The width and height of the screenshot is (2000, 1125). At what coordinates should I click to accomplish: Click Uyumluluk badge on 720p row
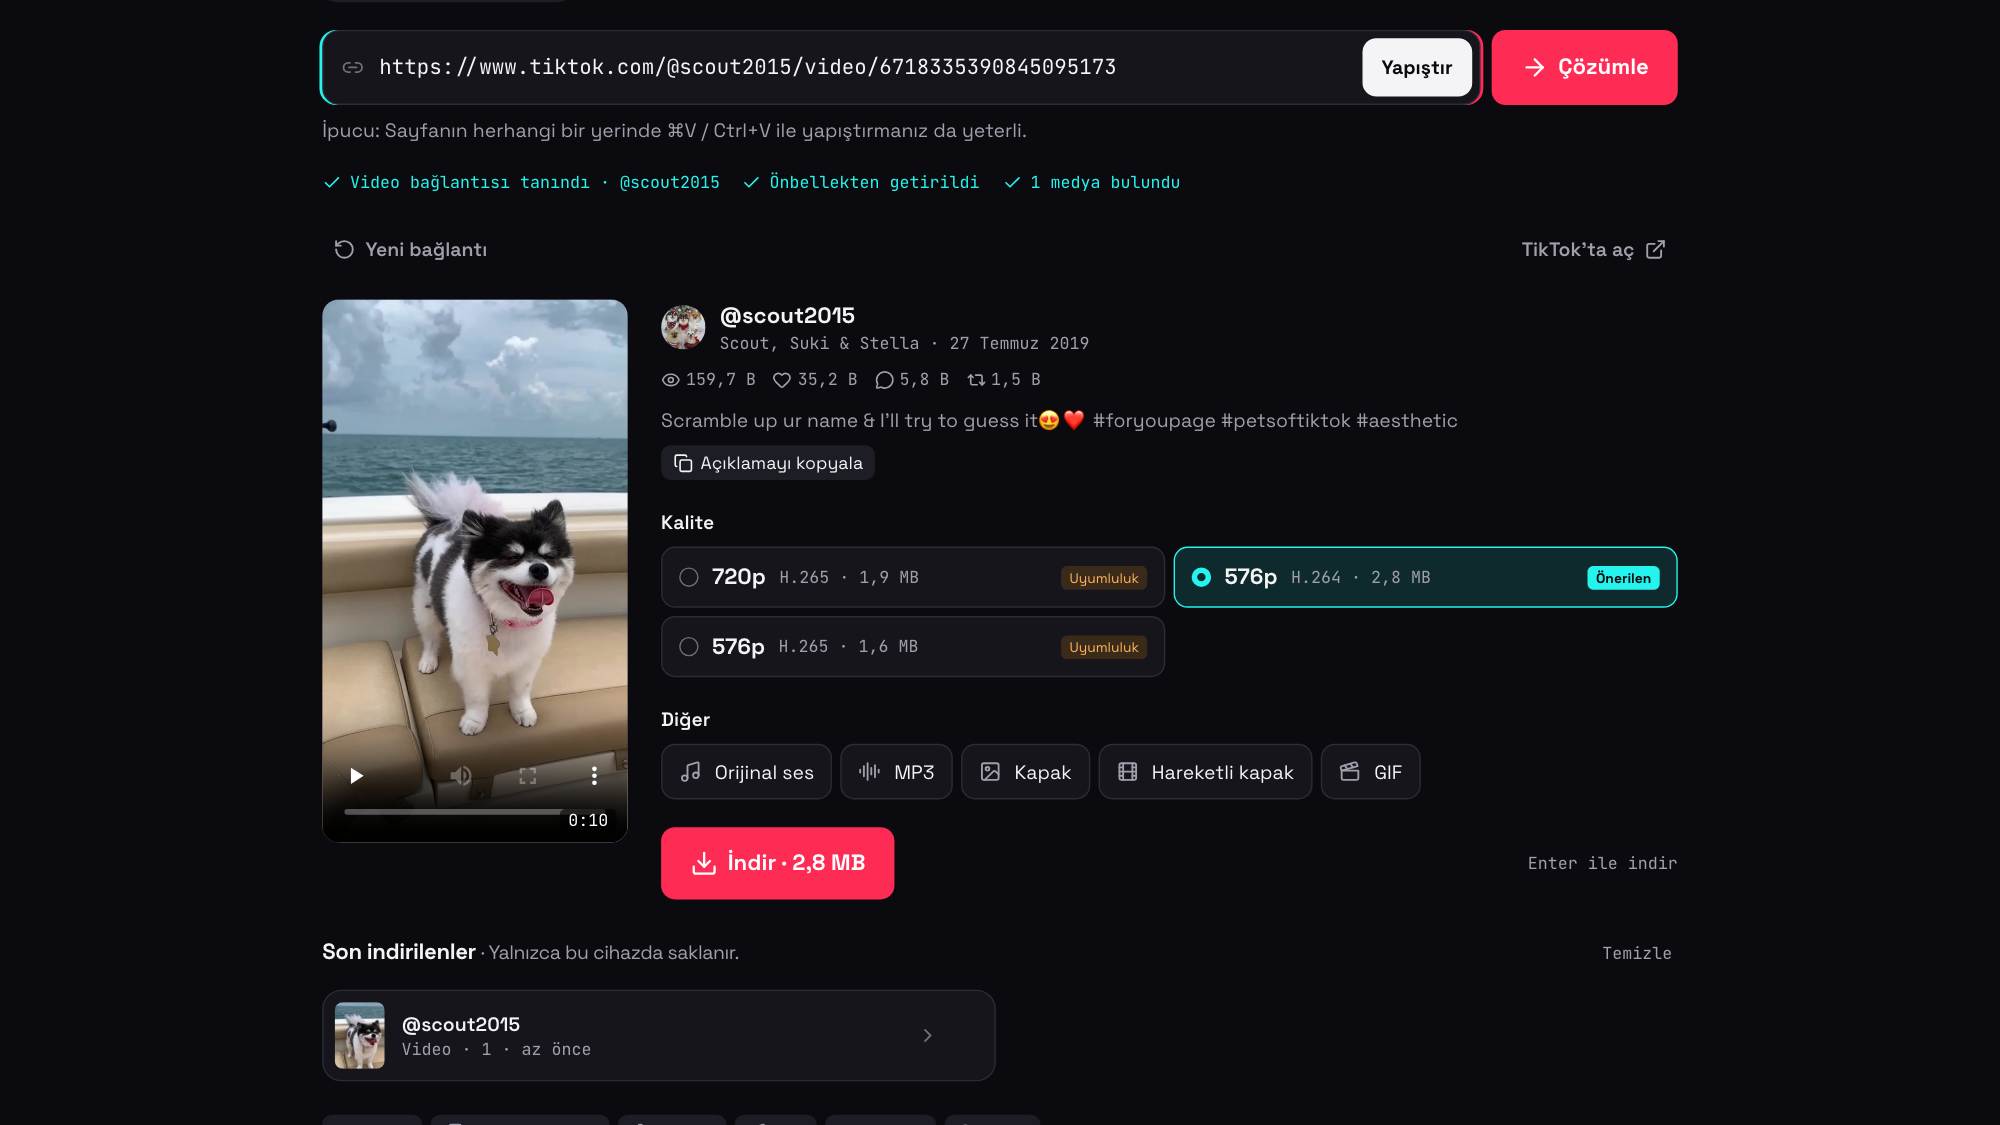click(1103, 578)
